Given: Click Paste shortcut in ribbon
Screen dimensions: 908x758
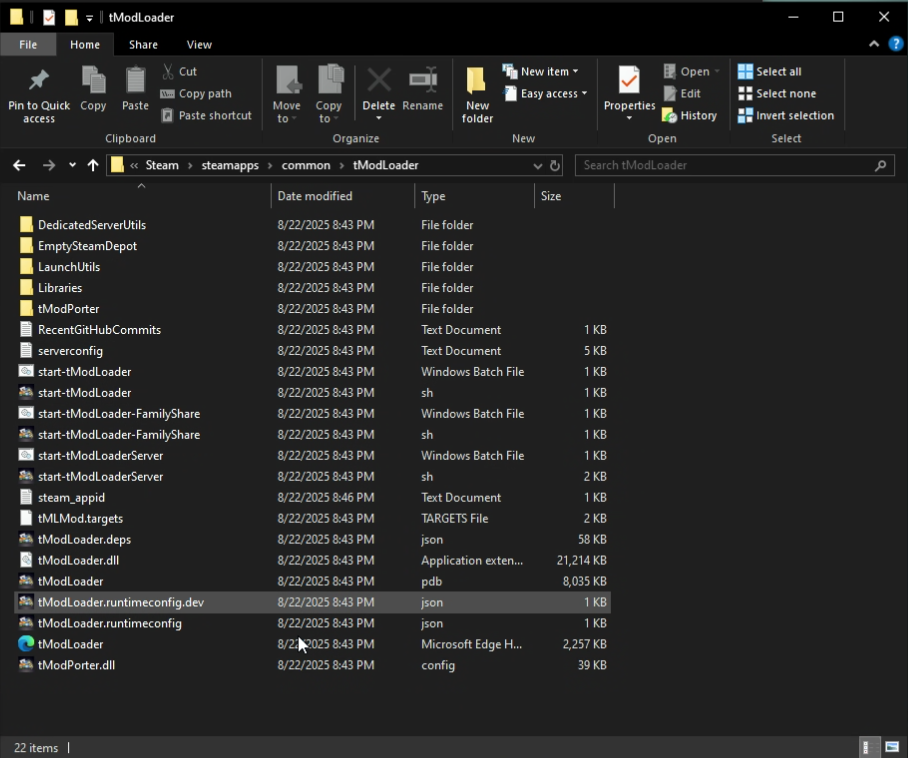Looking at the screenshot, I should pos(206,115).
